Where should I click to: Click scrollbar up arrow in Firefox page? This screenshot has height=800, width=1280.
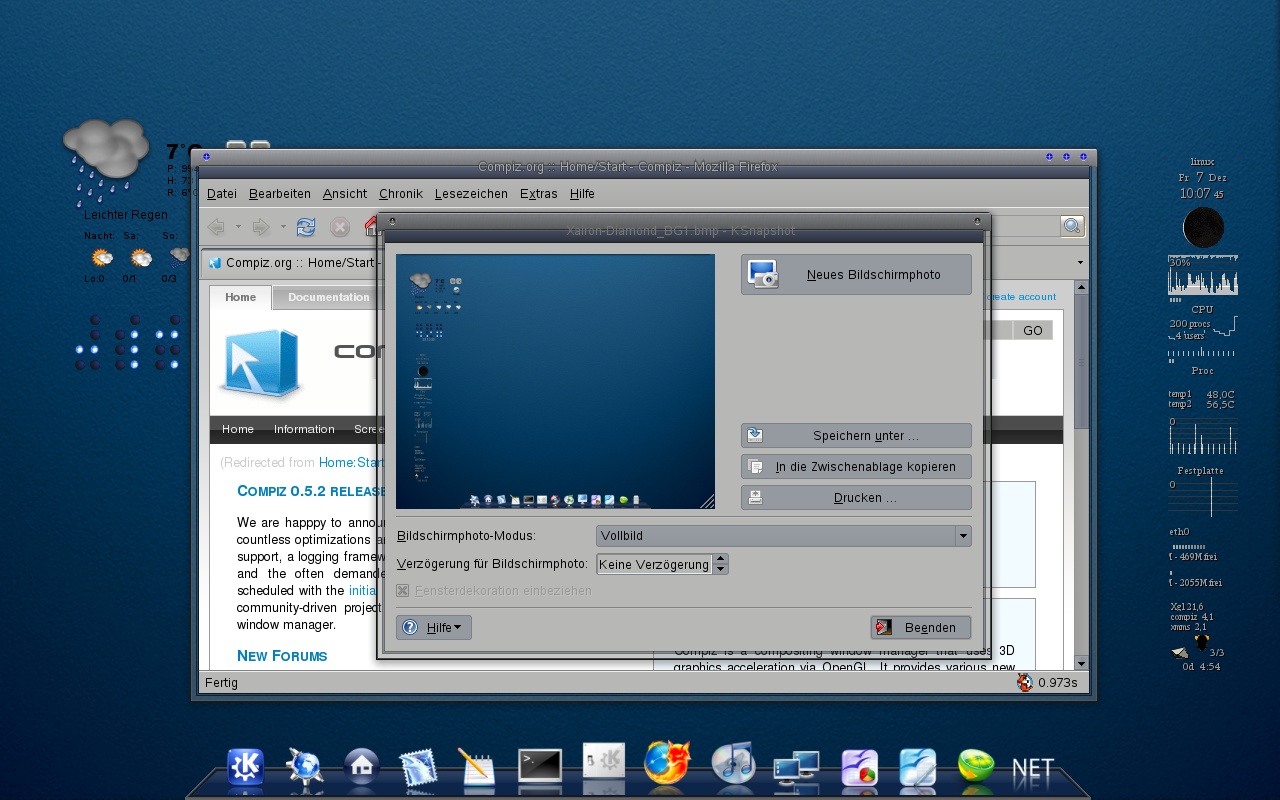tap(1081, 287)
